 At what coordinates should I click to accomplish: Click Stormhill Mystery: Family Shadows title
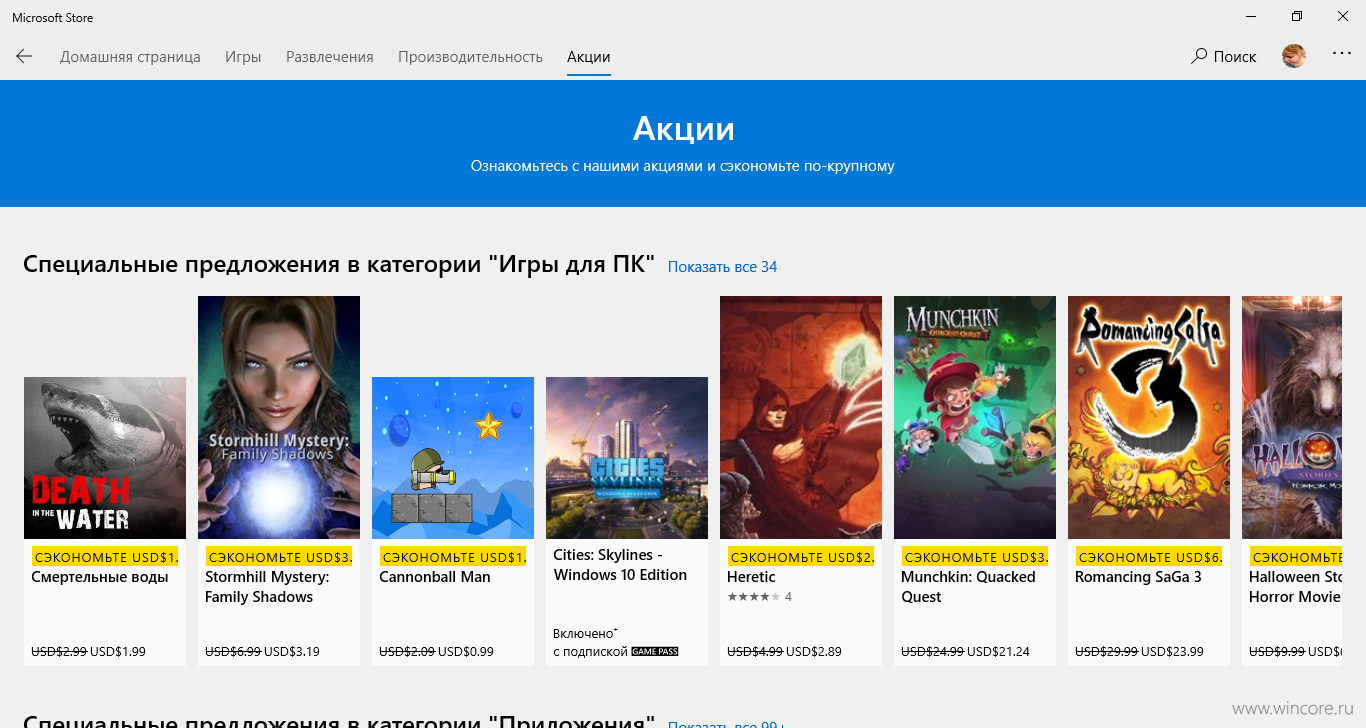(x=267, y=587)
